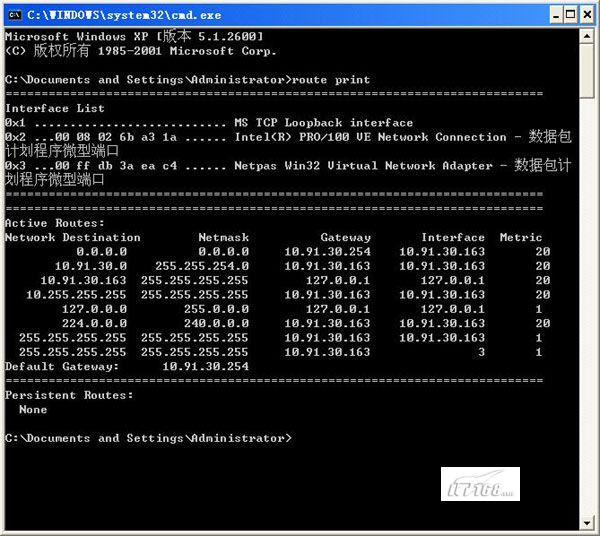Click the 'Network Destination' column header
The width and height of the screenshot is (600, 536).
point(73,238)
